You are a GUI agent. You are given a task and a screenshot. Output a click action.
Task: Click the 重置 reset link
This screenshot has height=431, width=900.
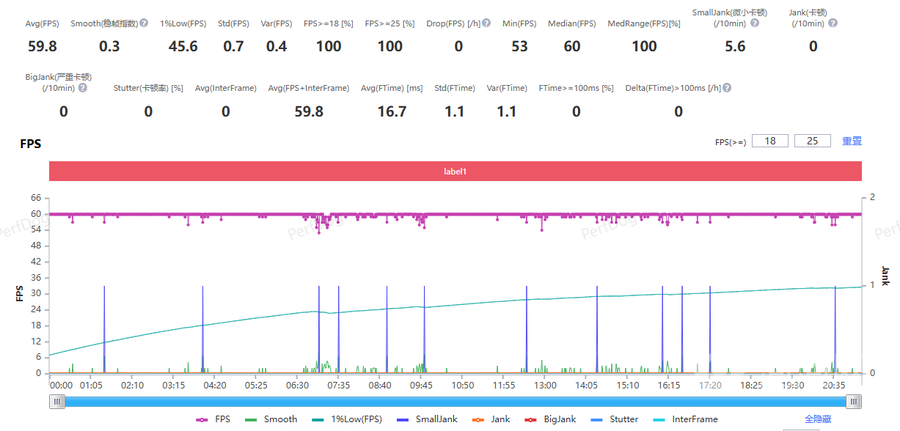tap(852, 142)
